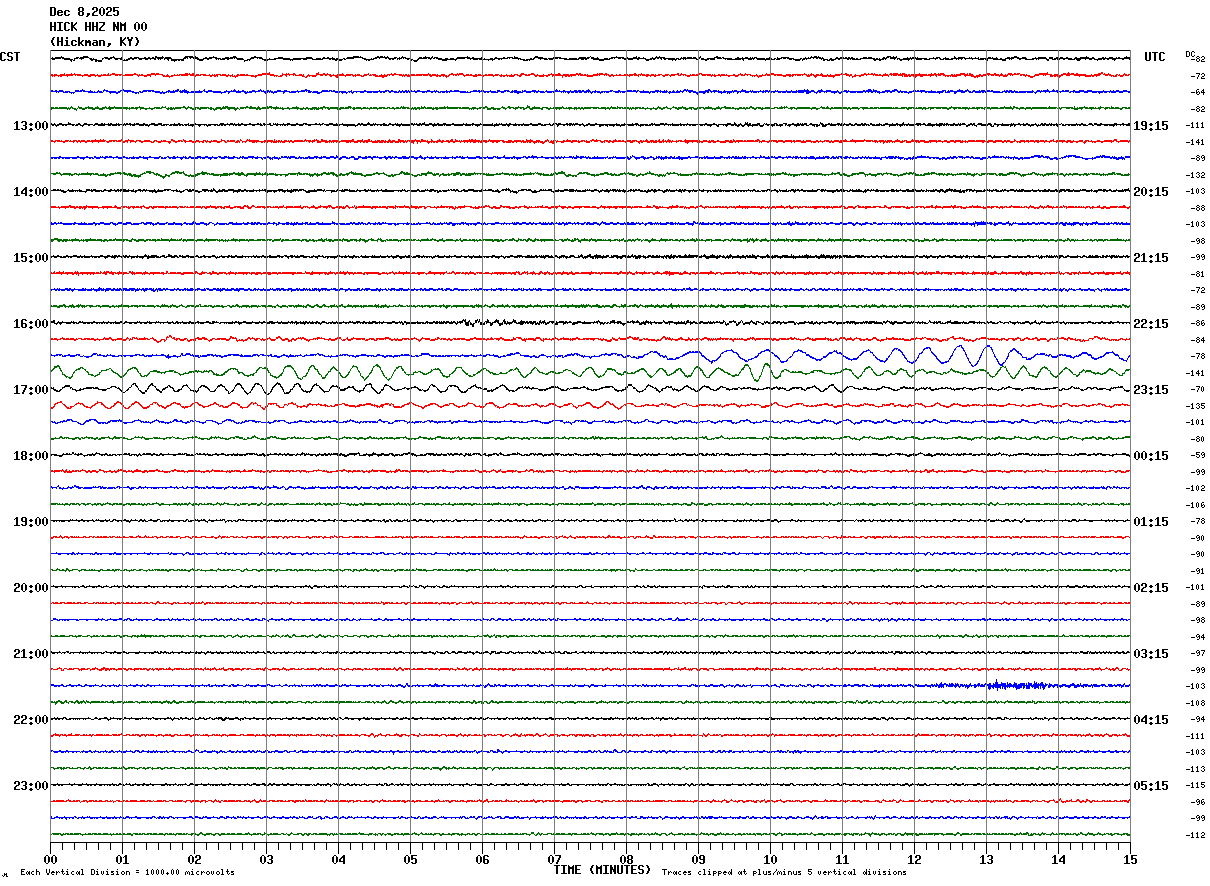This screenshot has height=886, width=1210.
Task: Click the 16:00 CST time label
Action: coord(30,324)
